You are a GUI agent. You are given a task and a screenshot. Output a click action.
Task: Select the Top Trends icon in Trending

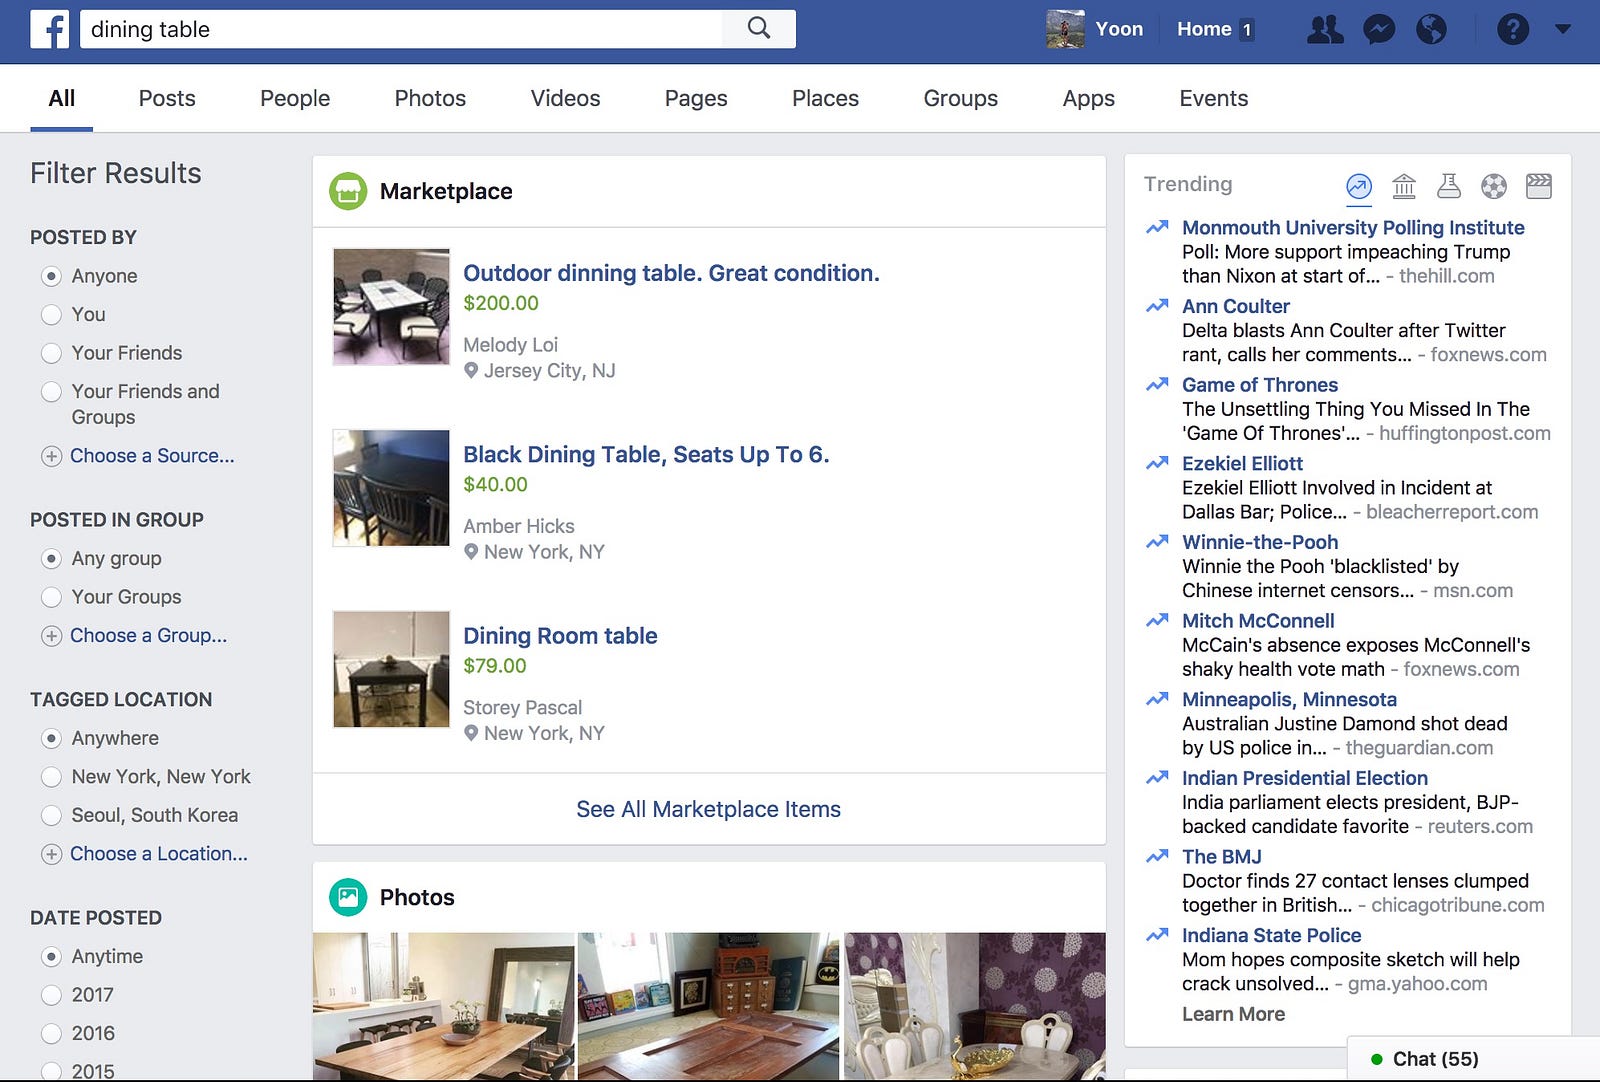point(1358,186)
